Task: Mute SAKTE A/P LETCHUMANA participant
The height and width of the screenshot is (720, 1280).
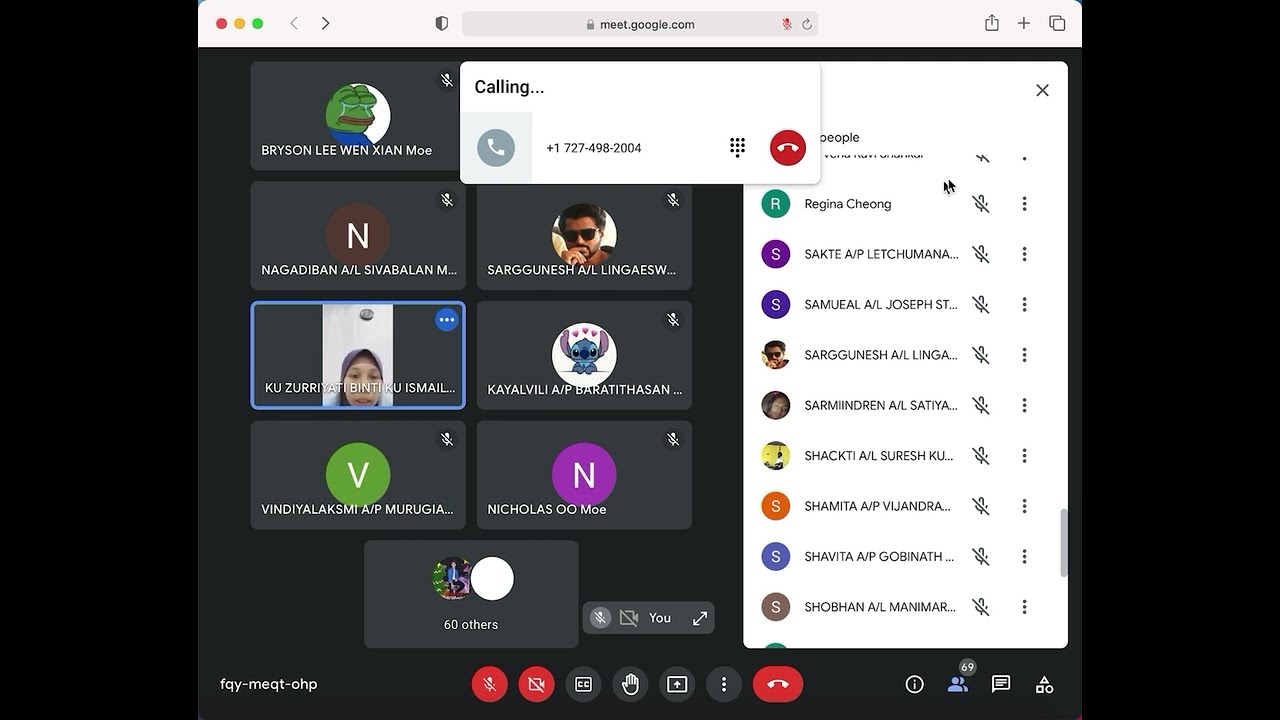Action: click(x=981, y=254)
